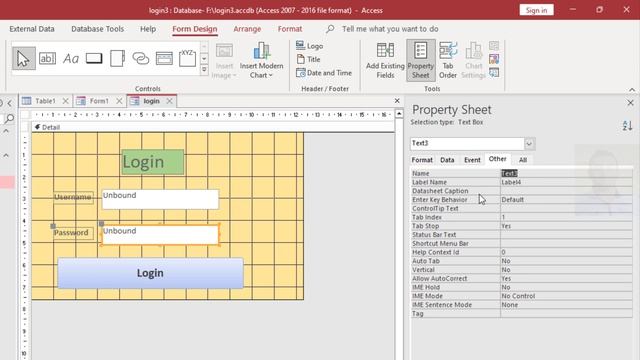
Task: Open the Database Tools ribbon tab
Action: tap(98, 29)
